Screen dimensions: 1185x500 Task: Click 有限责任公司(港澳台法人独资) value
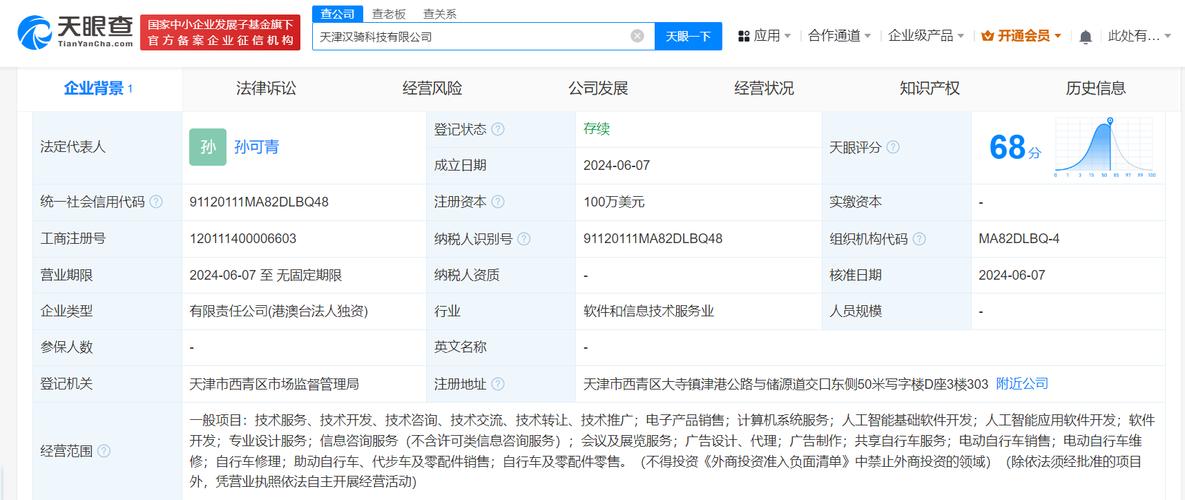[278, 311]
